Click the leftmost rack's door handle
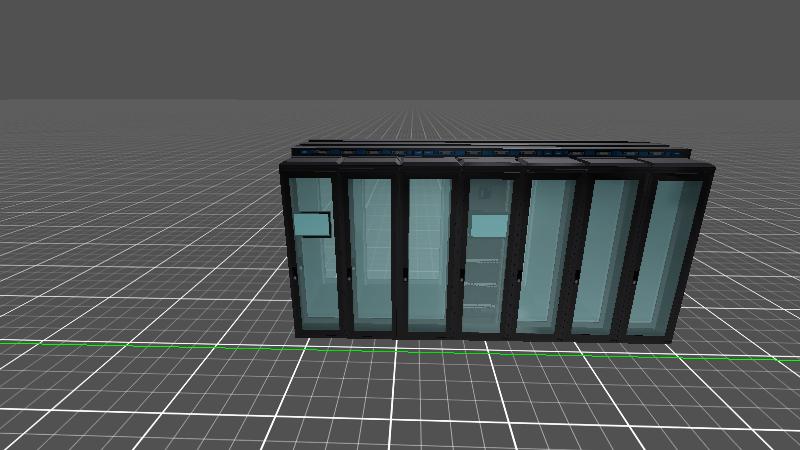Screen dimensions: 800x450 tap(294, 272)
